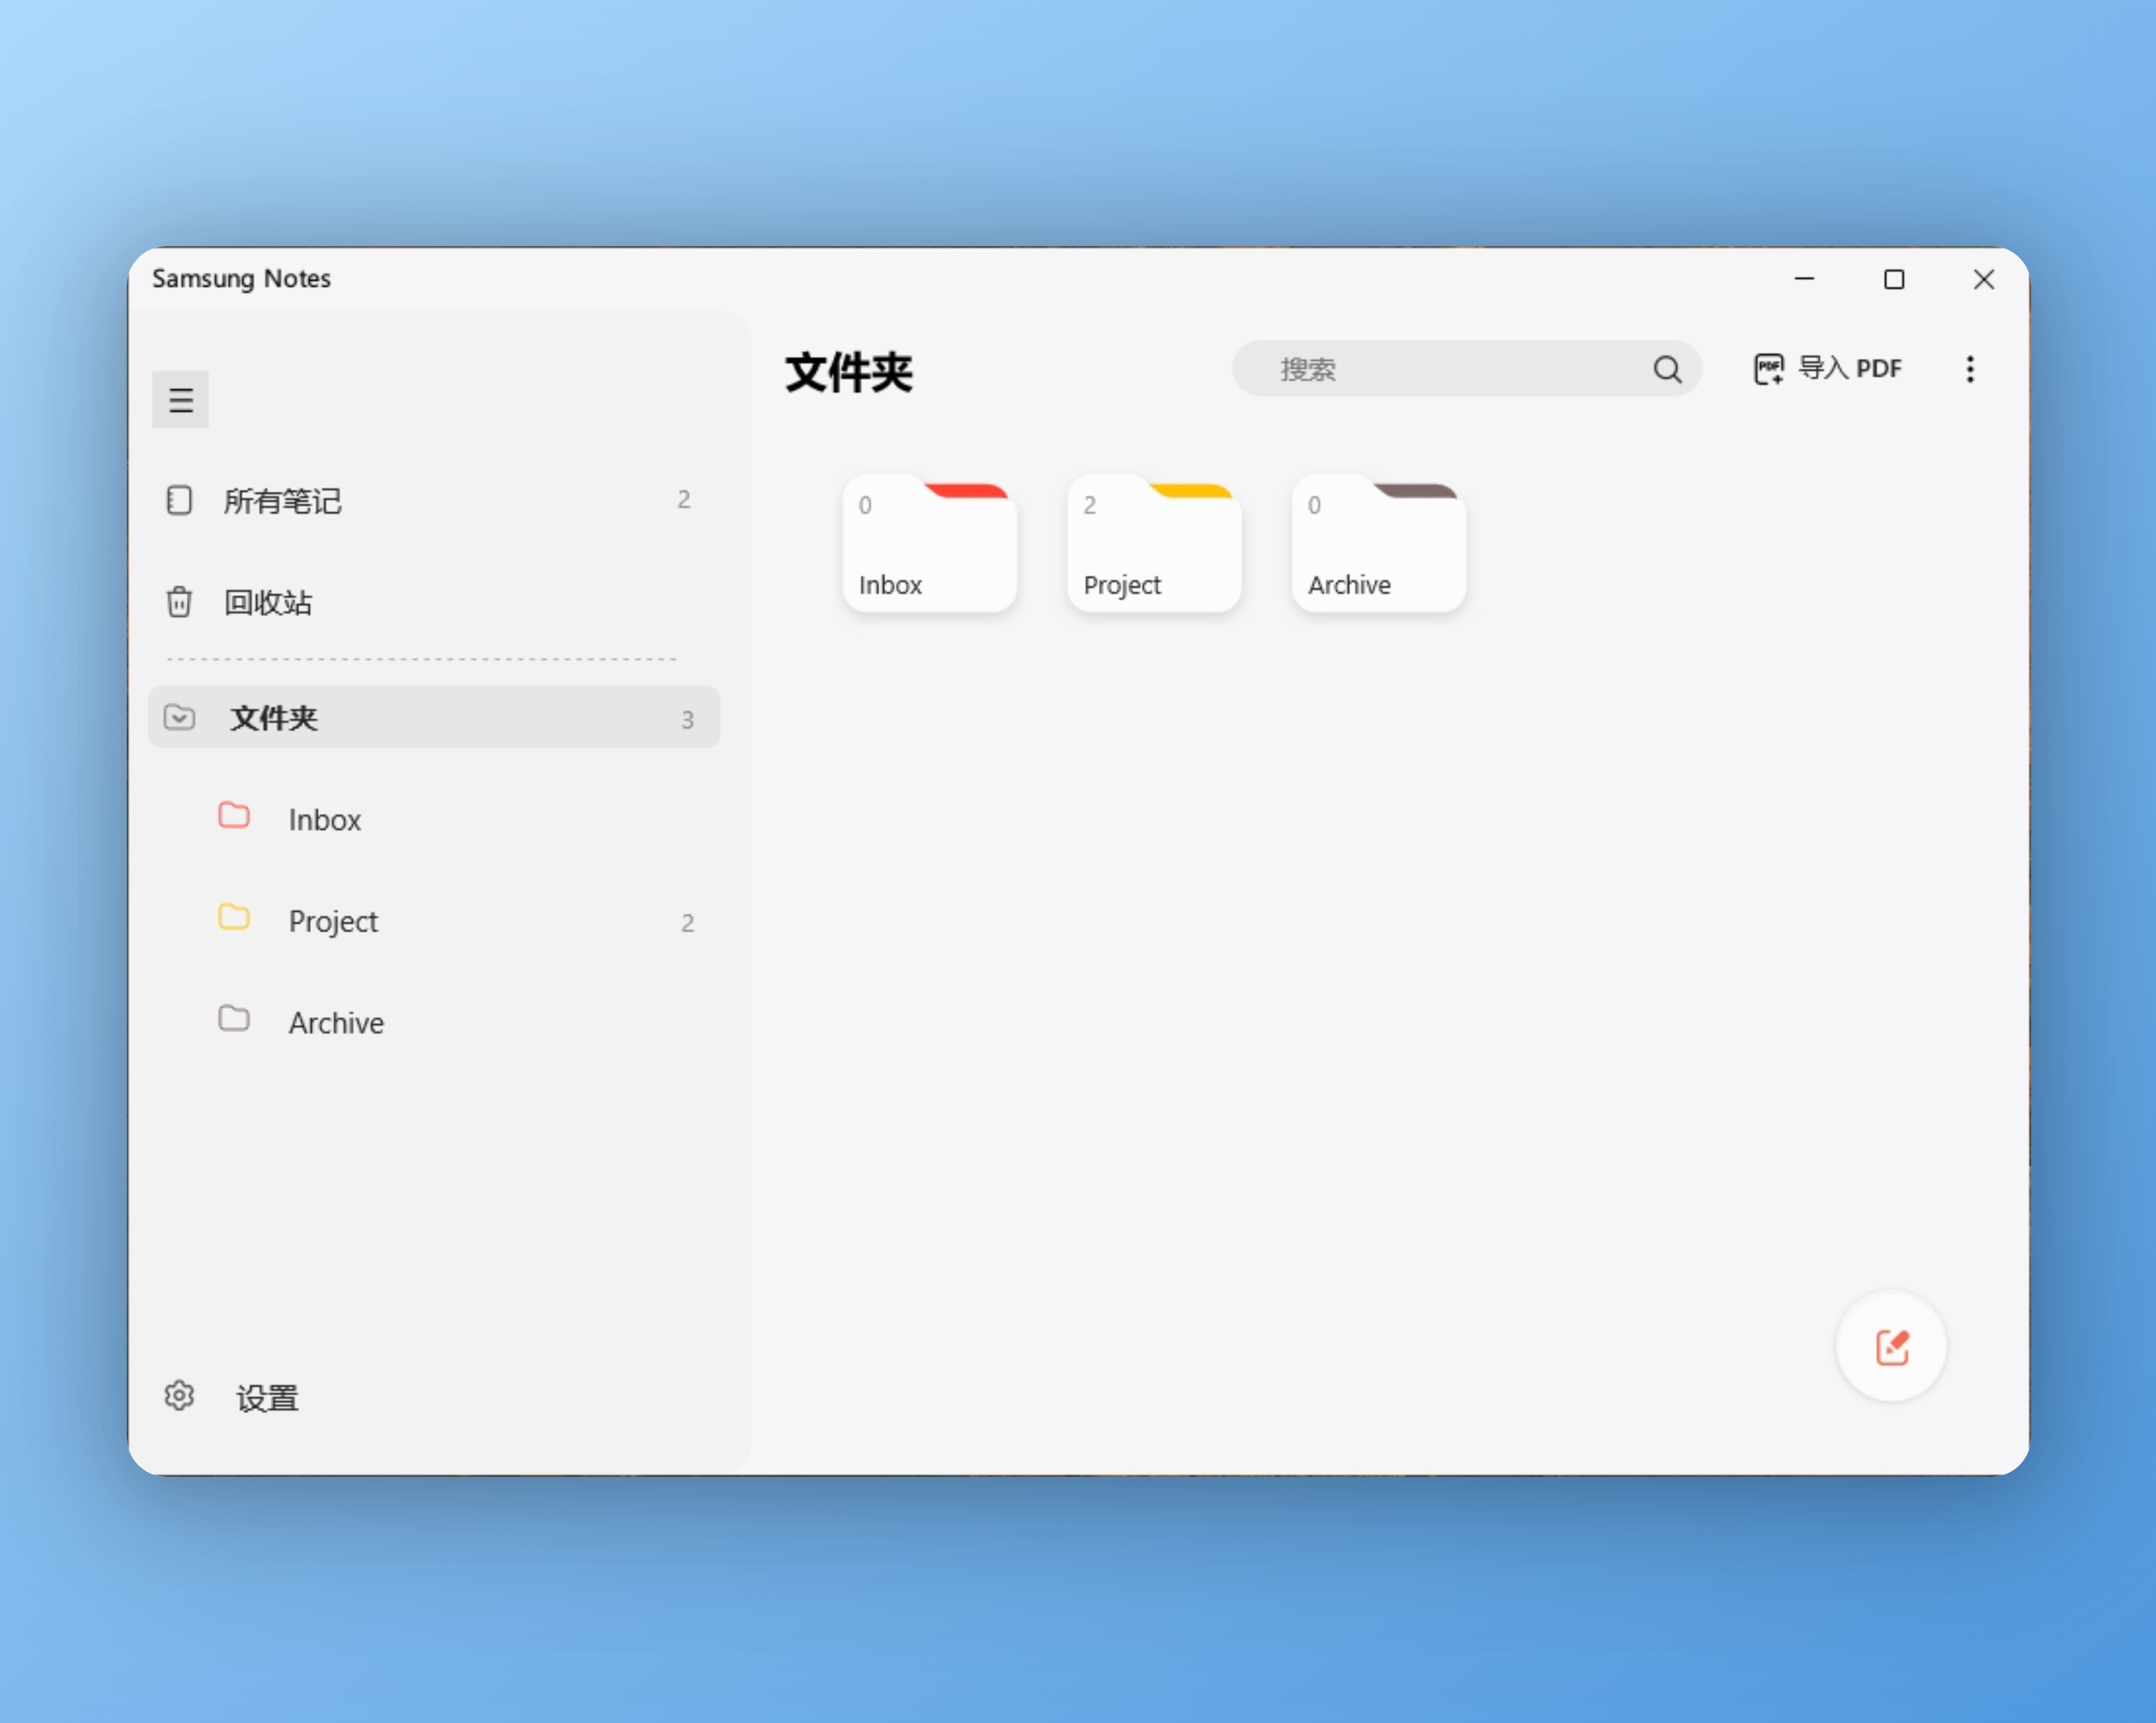The width and height of the screenshot is (2156, 1723).
Task: Go to 所有笔记 all notes
Action: click(283, 500)
